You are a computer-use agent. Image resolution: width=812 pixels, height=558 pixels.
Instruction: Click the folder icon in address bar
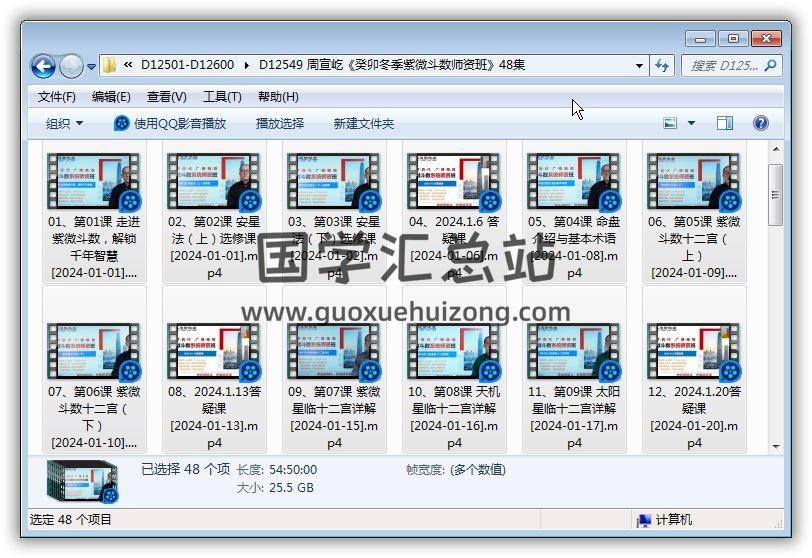tap(110, 66)
